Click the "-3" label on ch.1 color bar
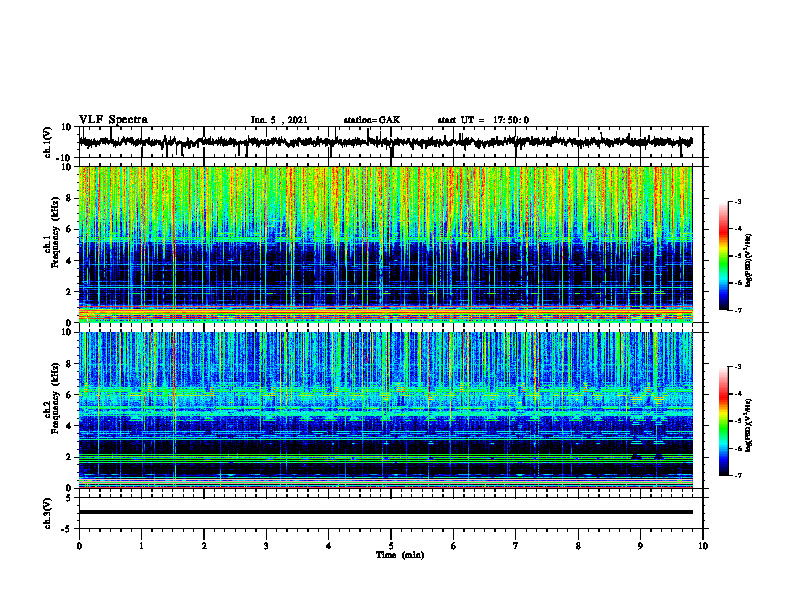The width and height of the screenshot is (792, 612). pyautogui.click(x=737, y=201)
